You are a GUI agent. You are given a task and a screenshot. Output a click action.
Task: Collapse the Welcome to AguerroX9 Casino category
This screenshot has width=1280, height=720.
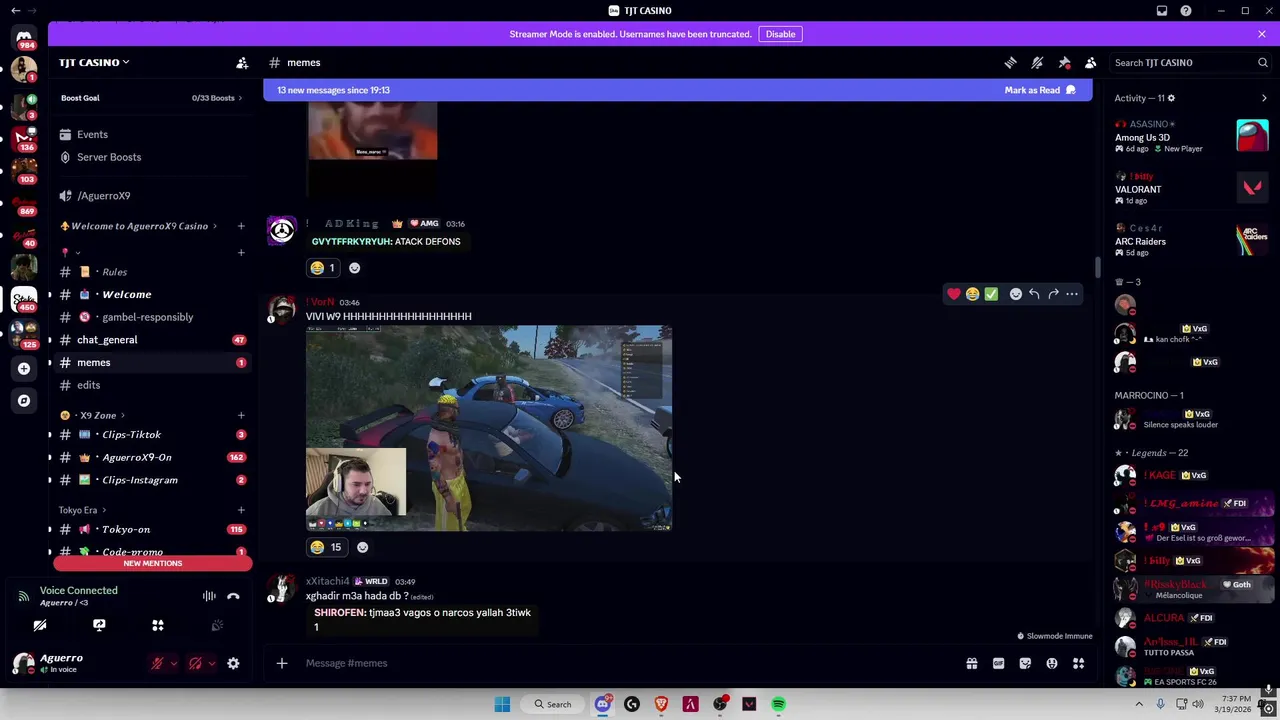click(x=139, y=226)
